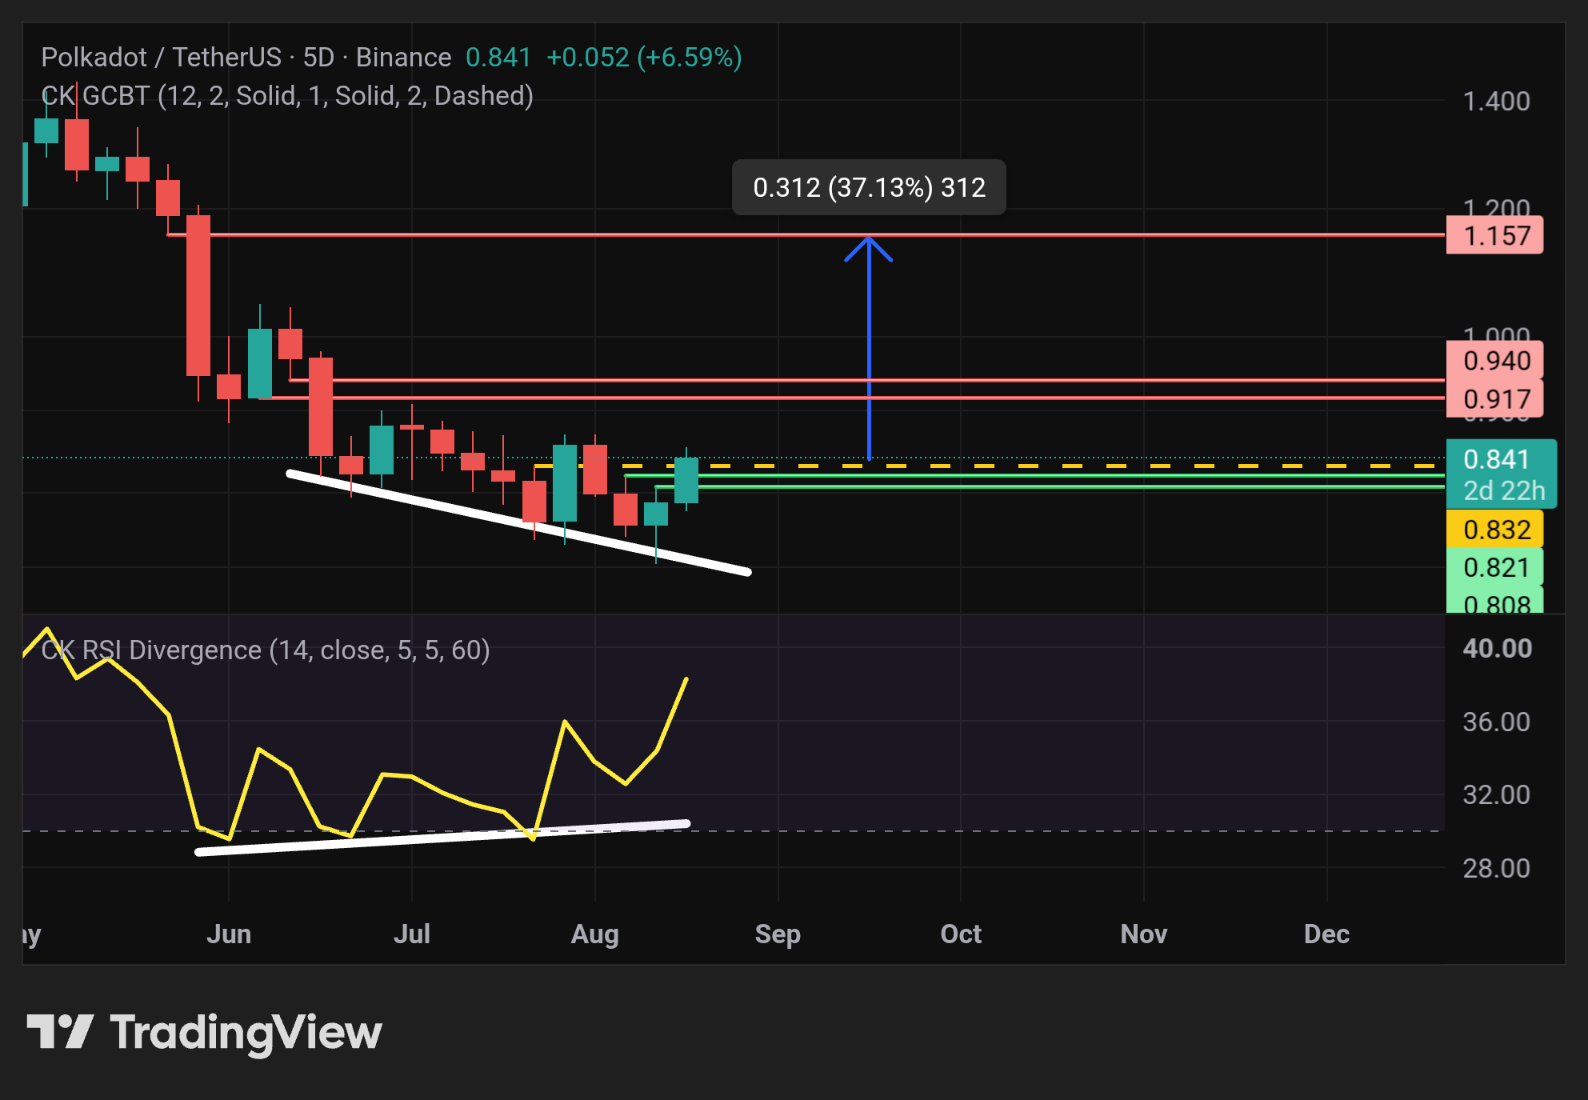Click the 28.00 RSI axis value
The image size is (1588, 1100).
(x=1496, y=868)
